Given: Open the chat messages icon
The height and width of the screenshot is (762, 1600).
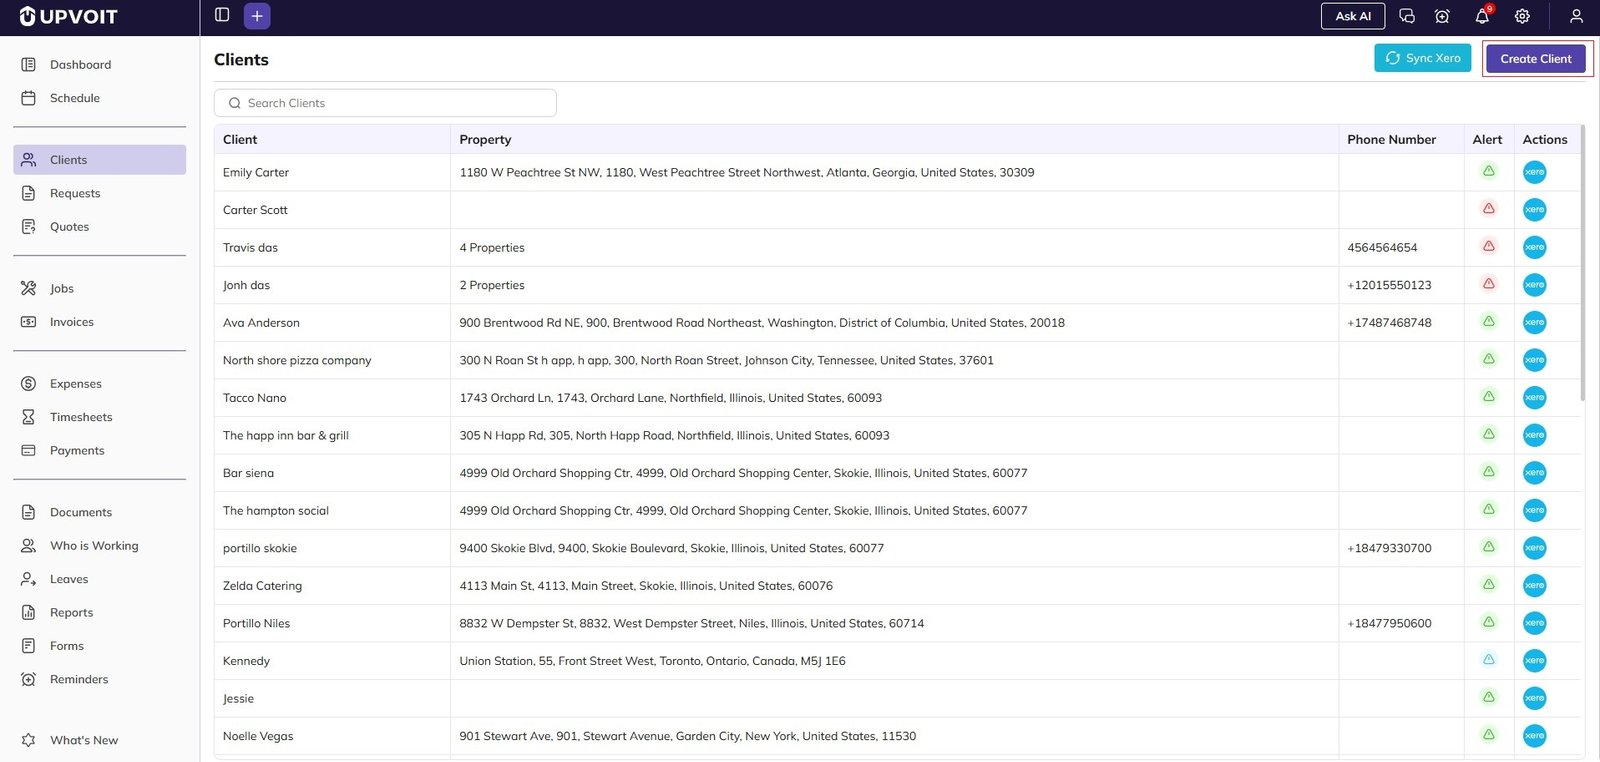Looking at the screenshot, I should pos(1407,16).
